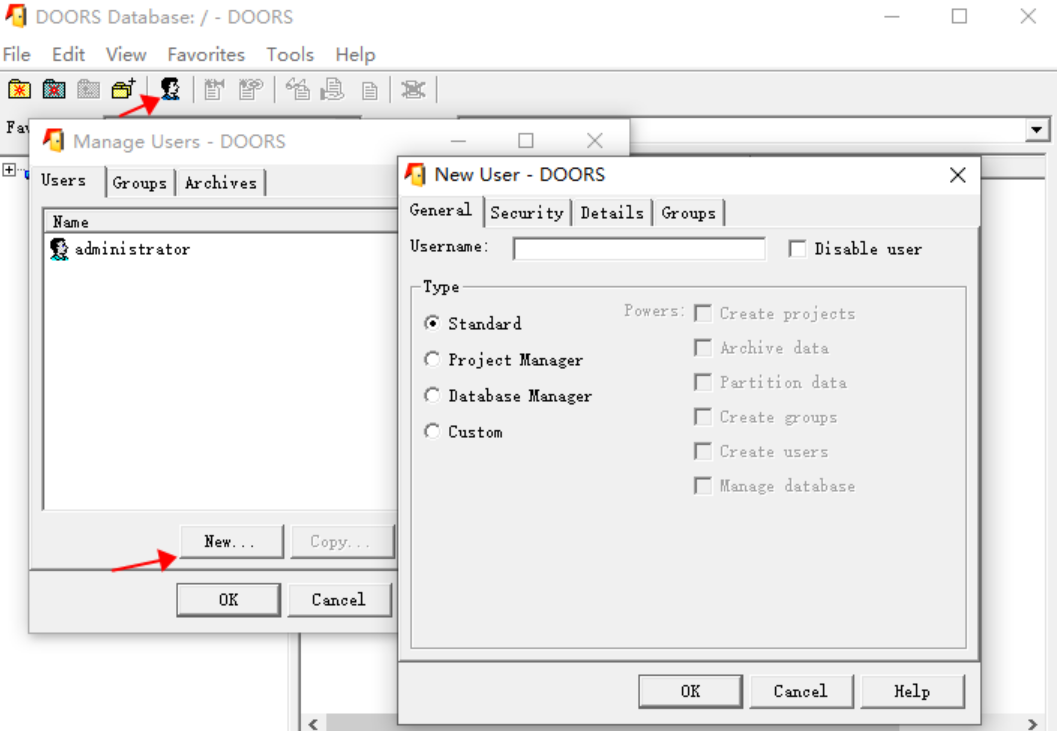Click the New... button in Manage Users
Viewport: 1057px width, 731px height.
[232, 542]
